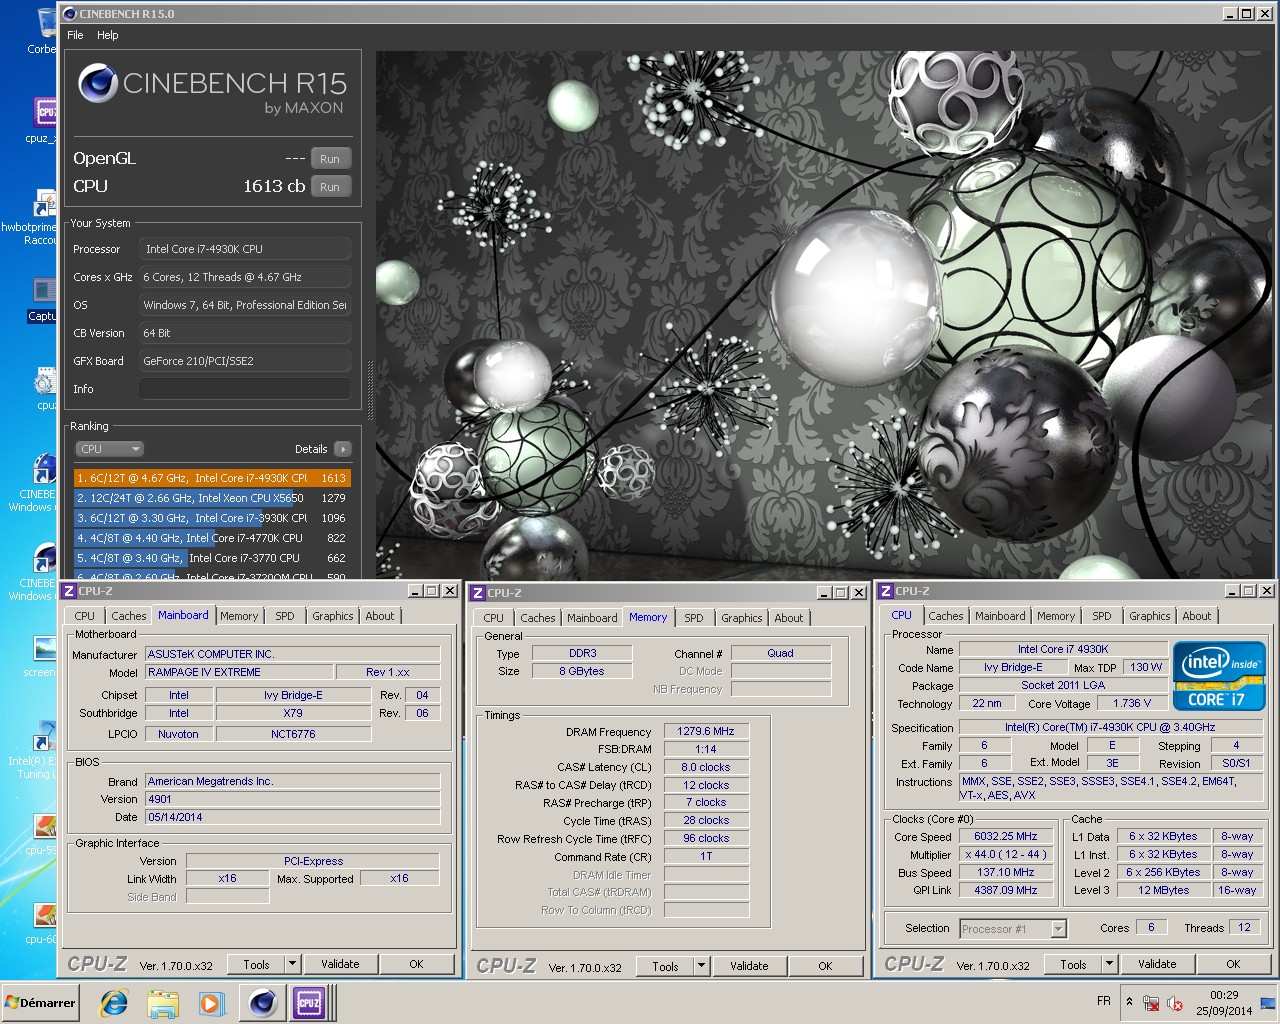1280x1024 pixels.
Task: Click the ranking Details arrow button
Action: click(x=343, y=449)
